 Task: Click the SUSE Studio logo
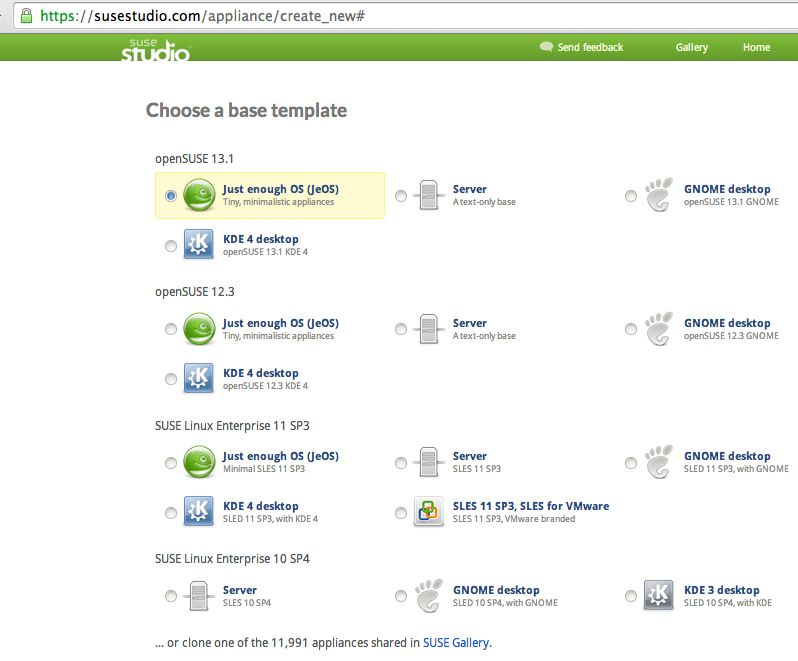click(x=155, y=49)
